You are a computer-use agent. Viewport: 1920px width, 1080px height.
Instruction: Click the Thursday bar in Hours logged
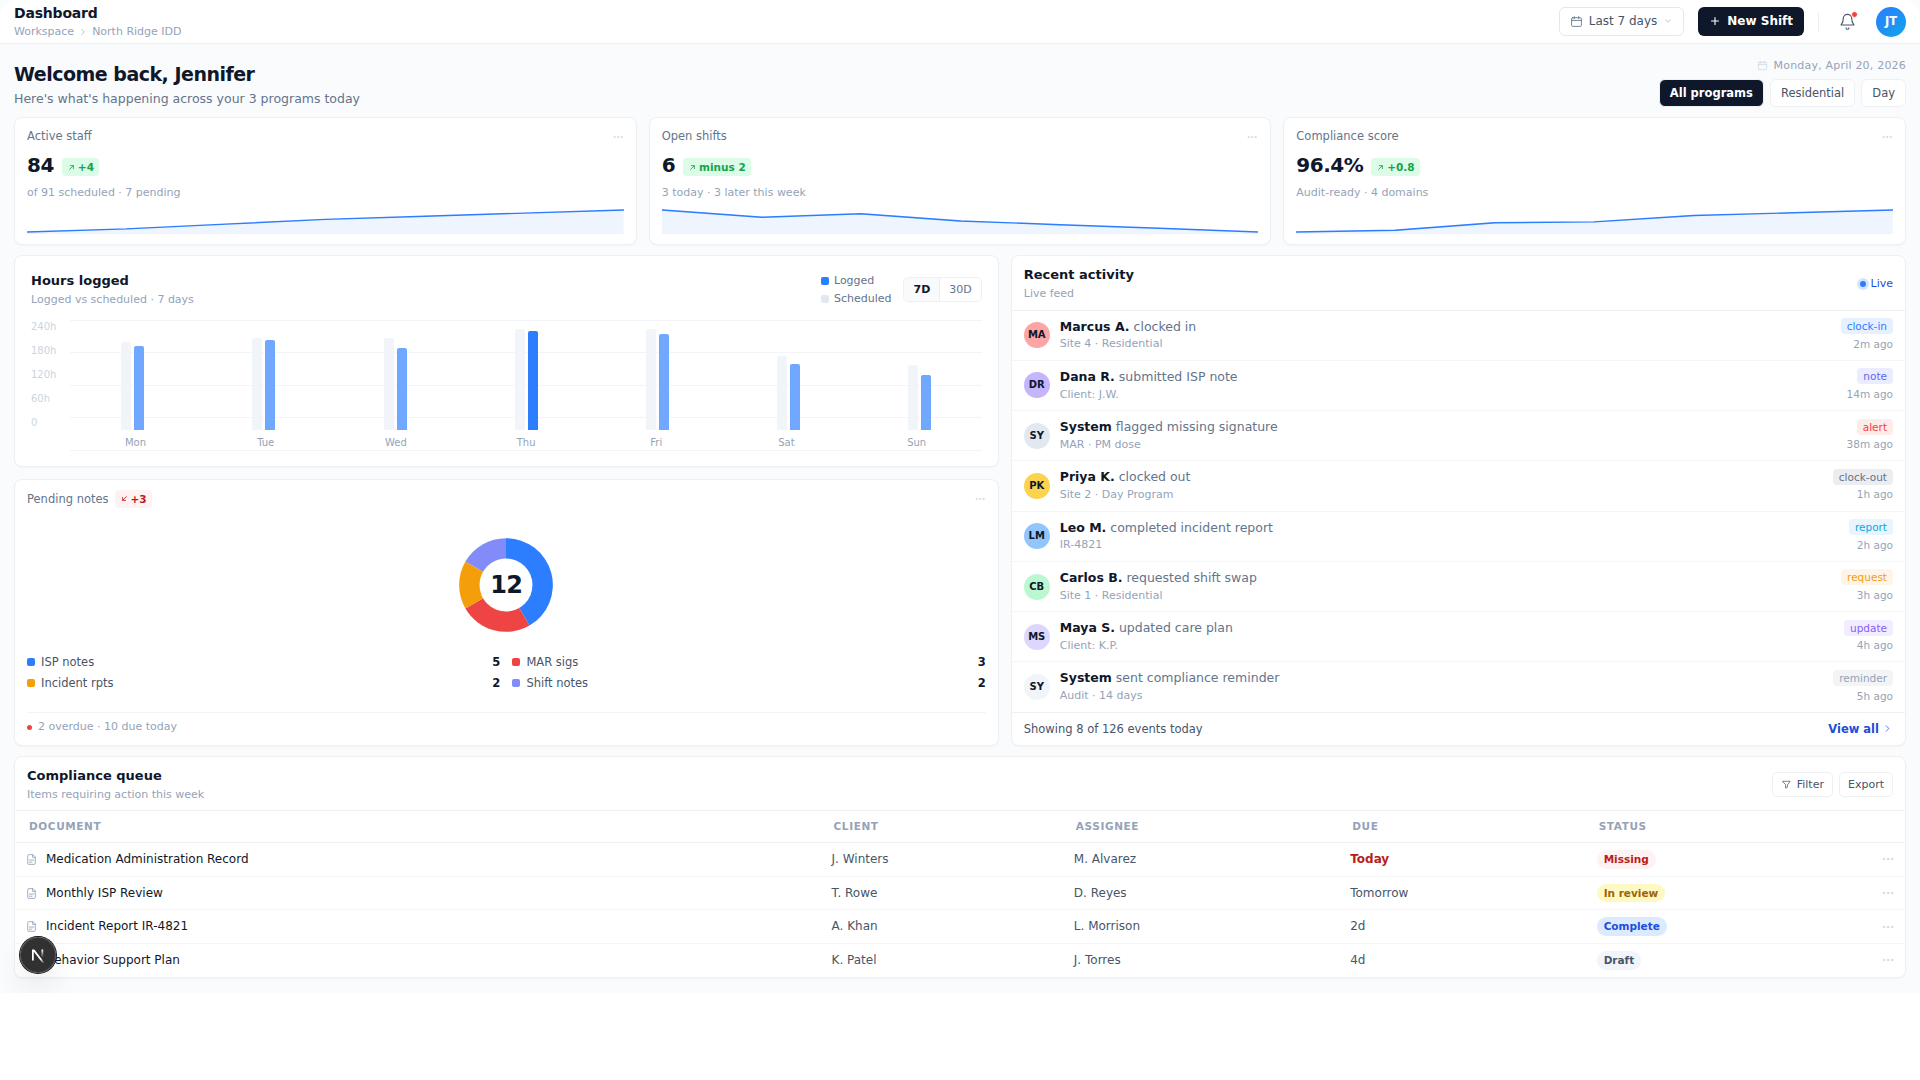[533, 381]
